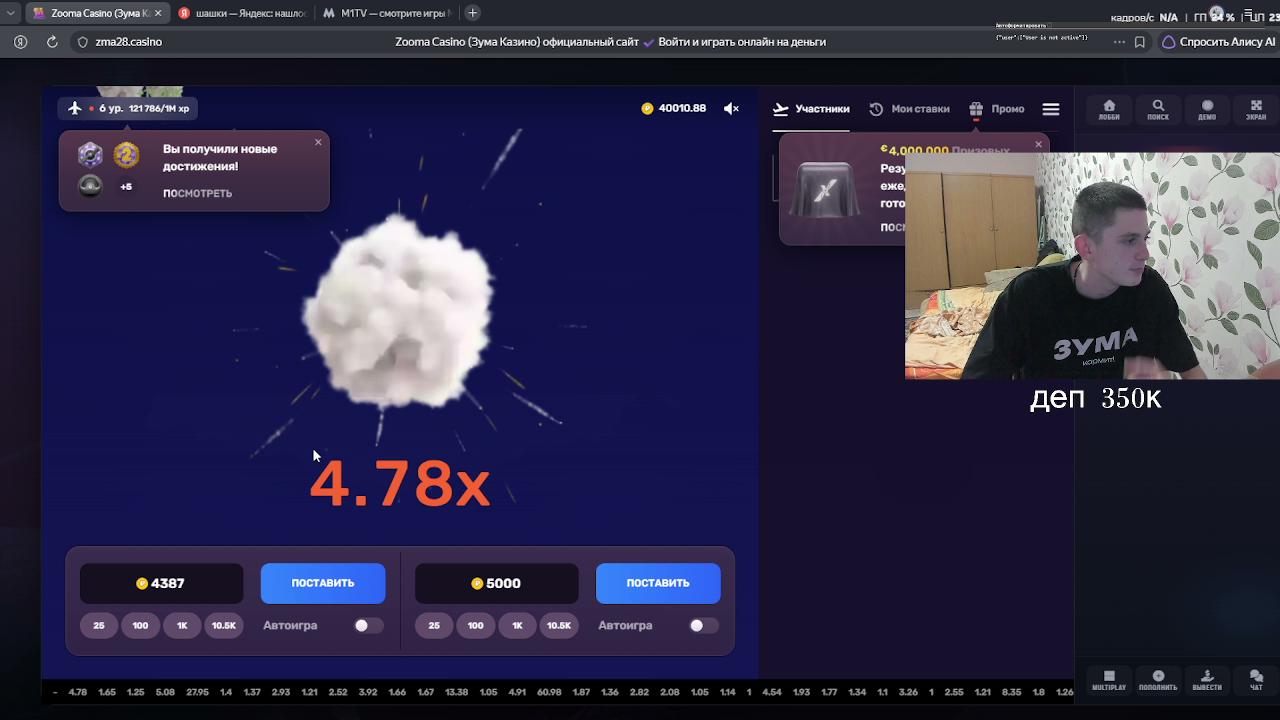This screenshot has width=1280, height=720.
Task: Close the 4,000,000 prize notification
Action: pos(1038,144)
